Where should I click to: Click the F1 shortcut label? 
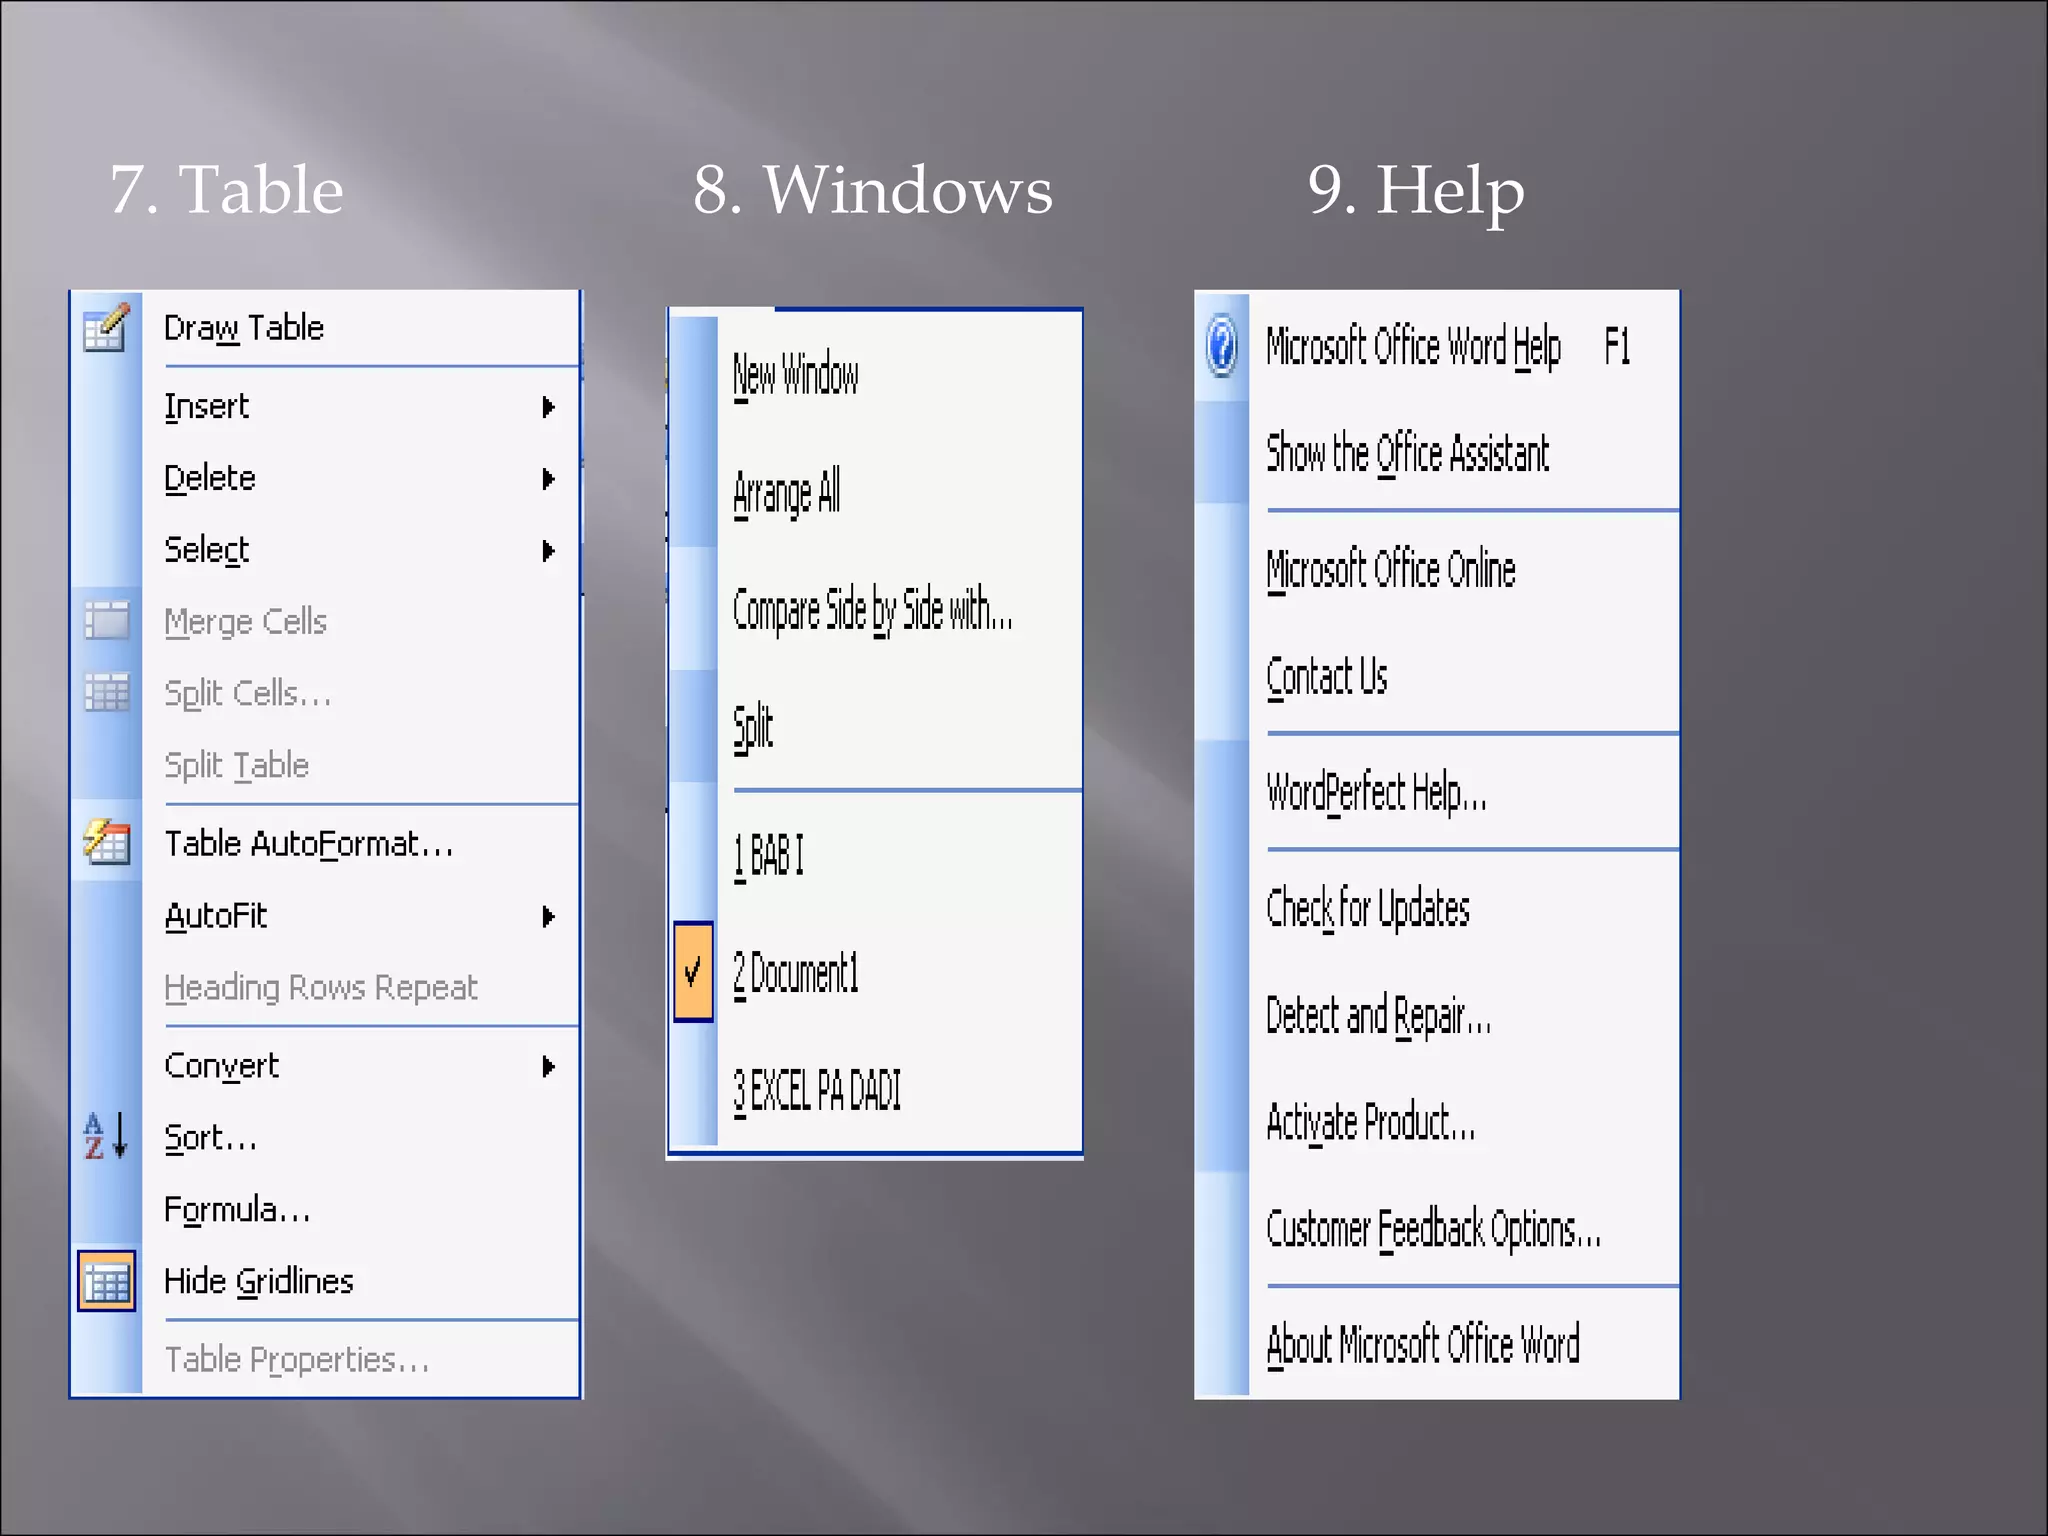(1617, 347)
